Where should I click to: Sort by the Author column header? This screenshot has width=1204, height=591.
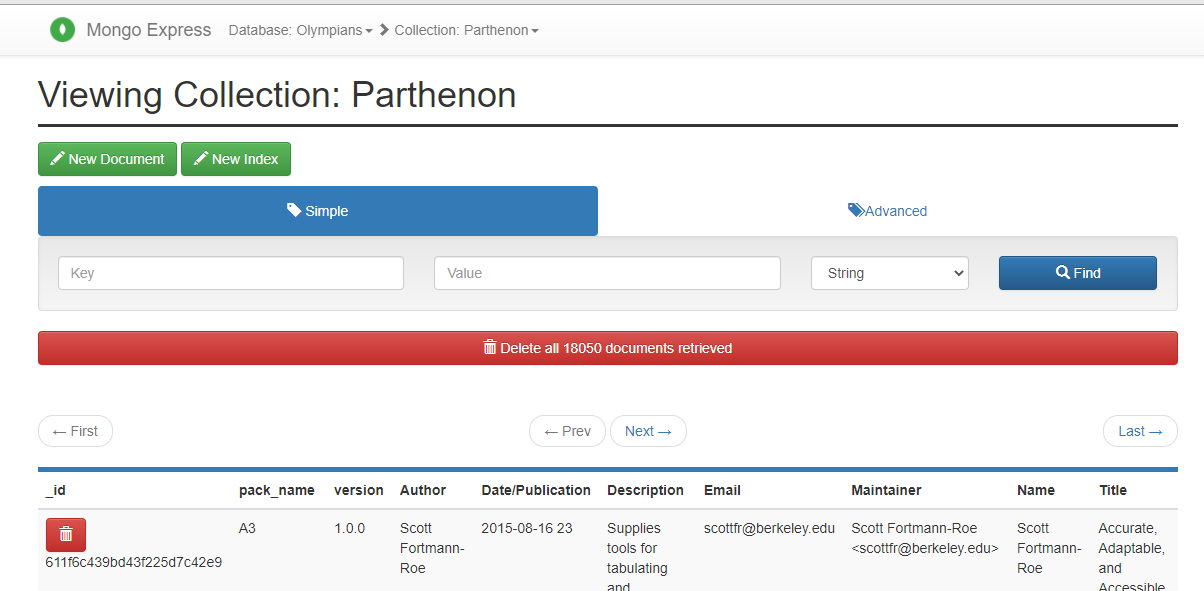pyautogui.click(x=423, y=490)
